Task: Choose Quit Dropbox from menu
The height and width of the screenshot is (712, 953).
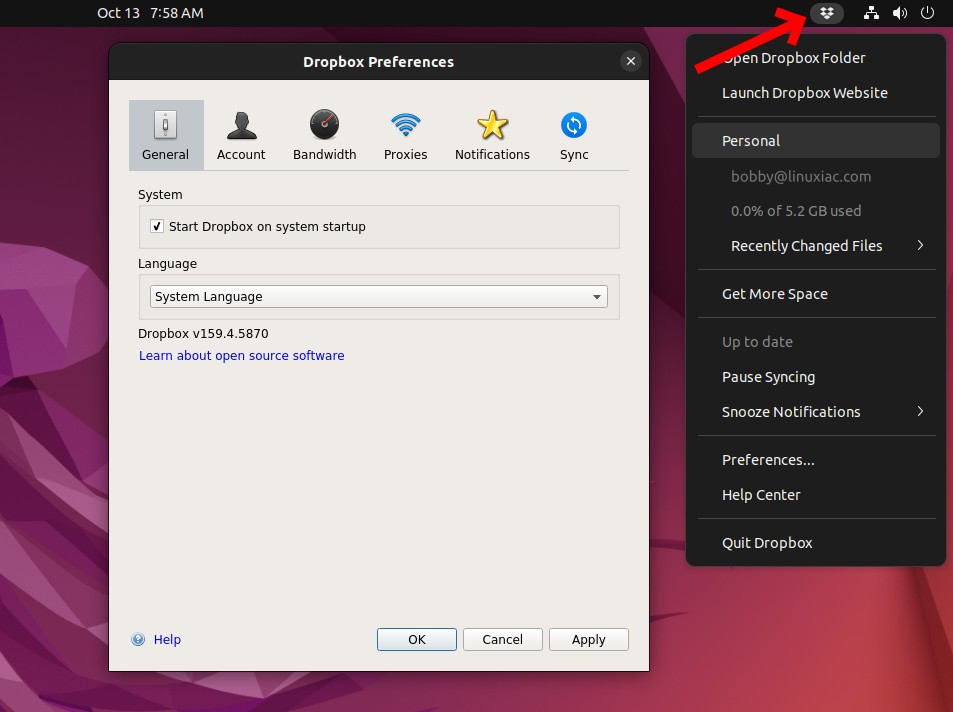Action: pos(816,543)
